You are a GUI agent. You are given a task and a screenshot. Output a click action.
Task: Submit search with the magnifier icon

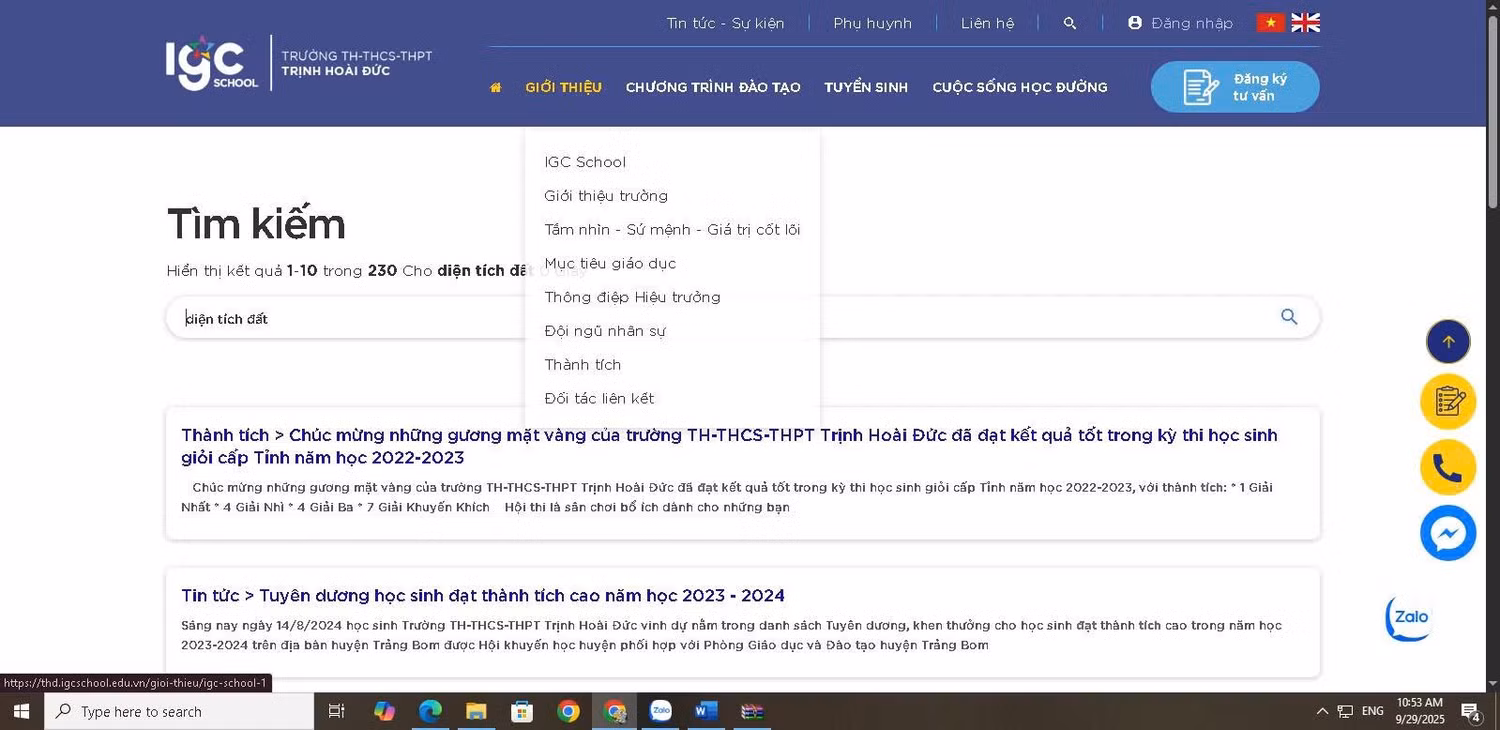pyautogui.click(x=1289, y=317)
